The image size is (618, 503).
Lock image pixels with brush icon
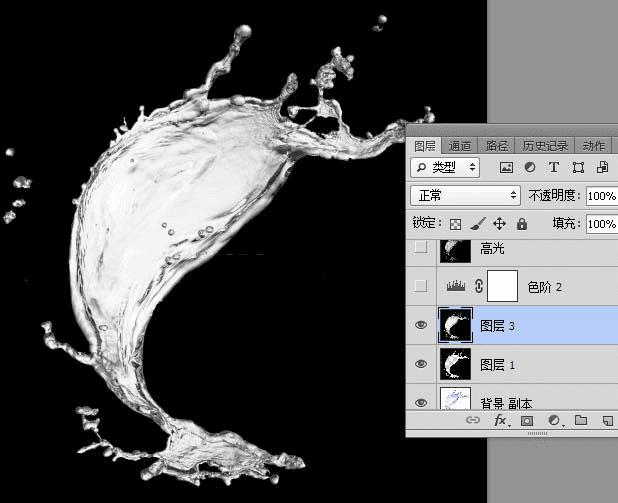[478, 224]
